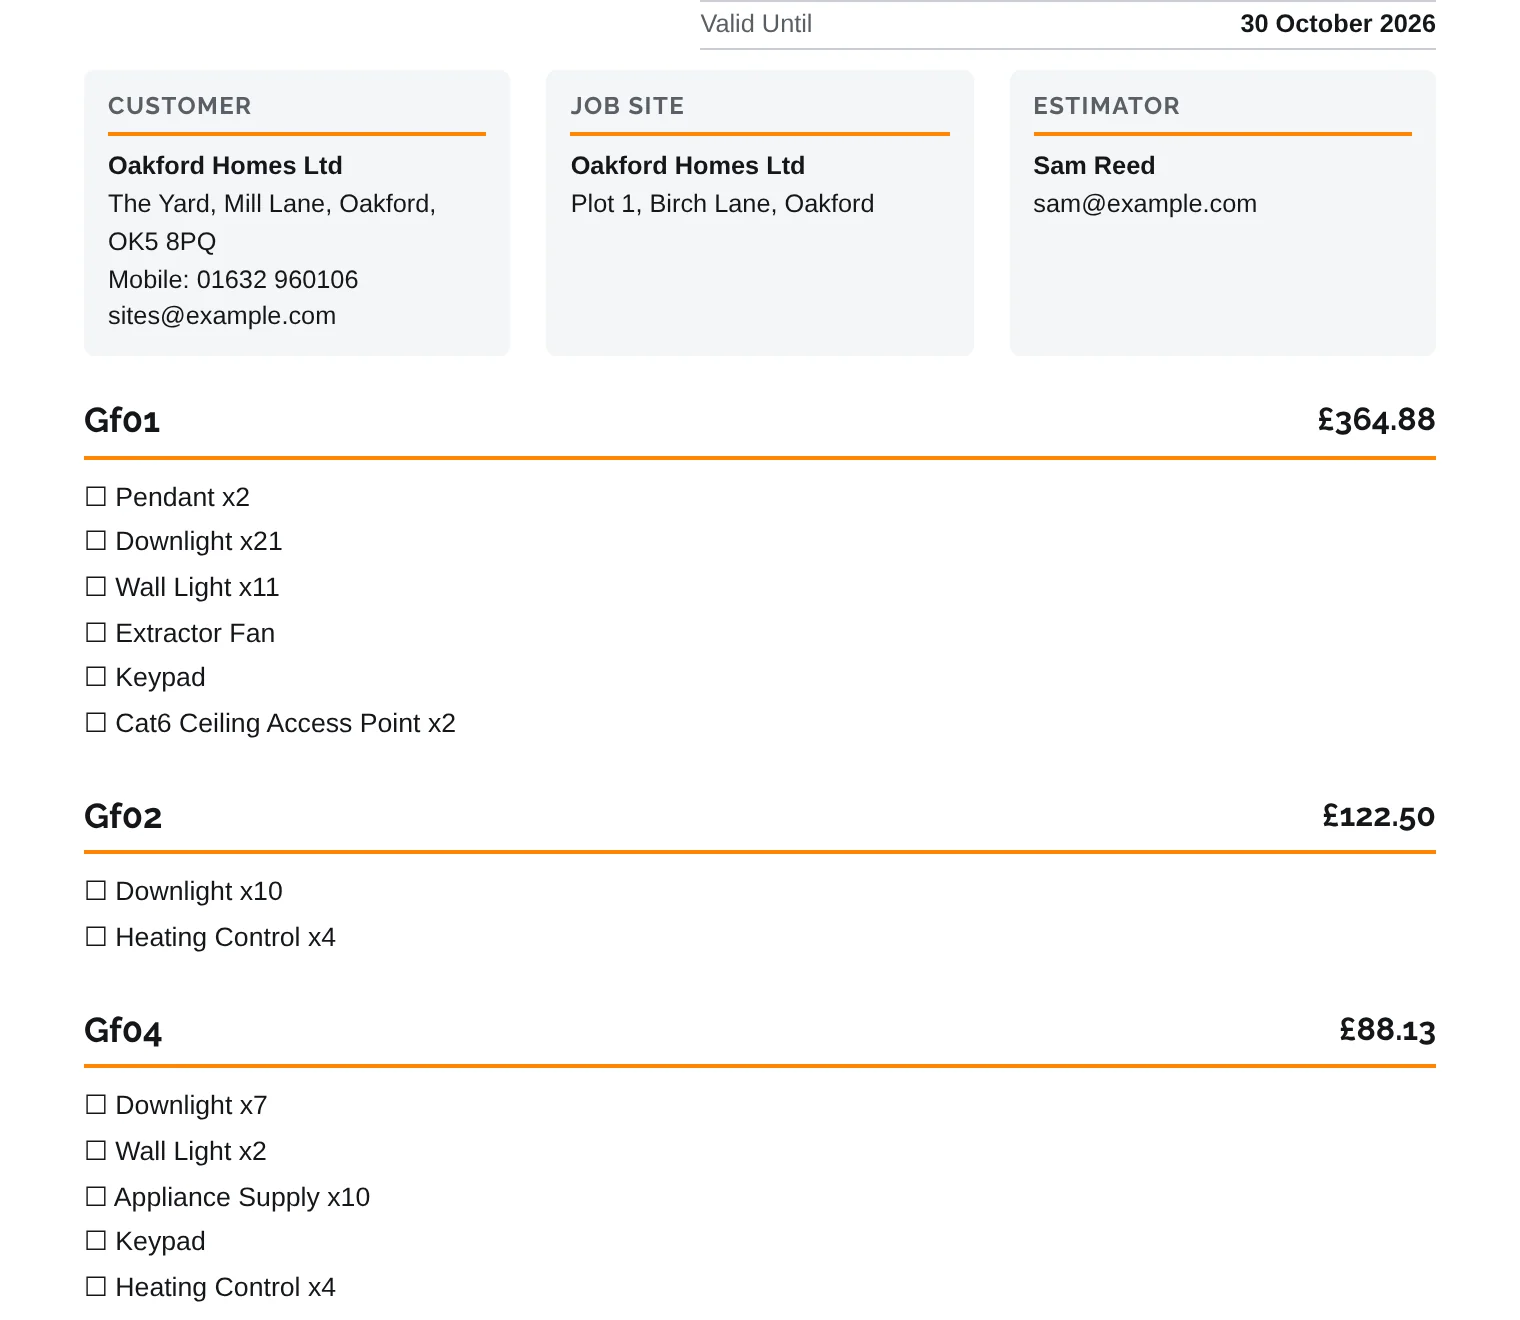
Task: Tick the Pendant x2 checkbox
Action: [x=96, y=497]
